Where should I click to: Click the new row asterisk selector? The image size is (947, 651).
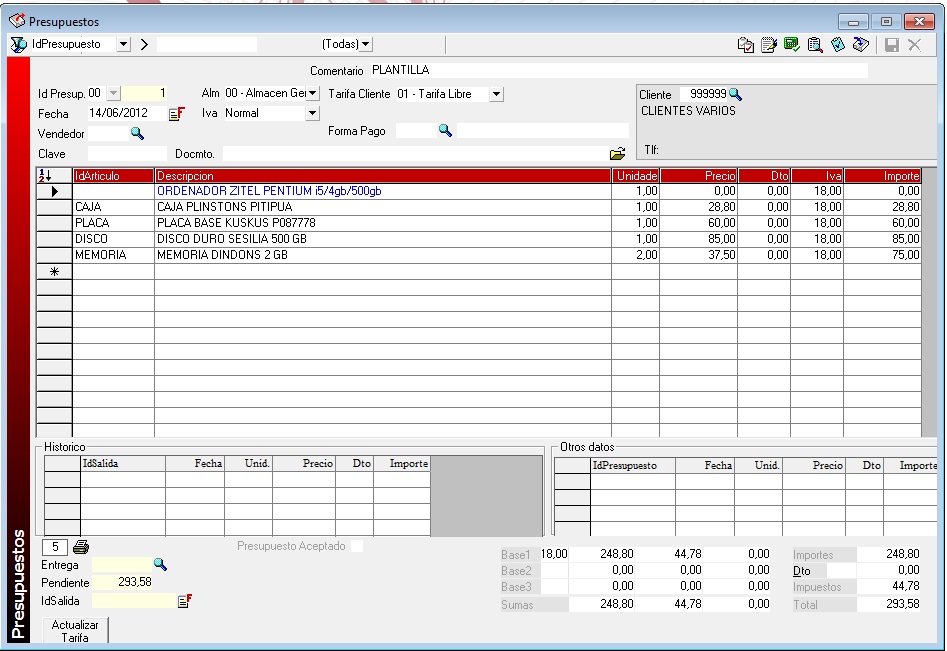tap(54, 272)
